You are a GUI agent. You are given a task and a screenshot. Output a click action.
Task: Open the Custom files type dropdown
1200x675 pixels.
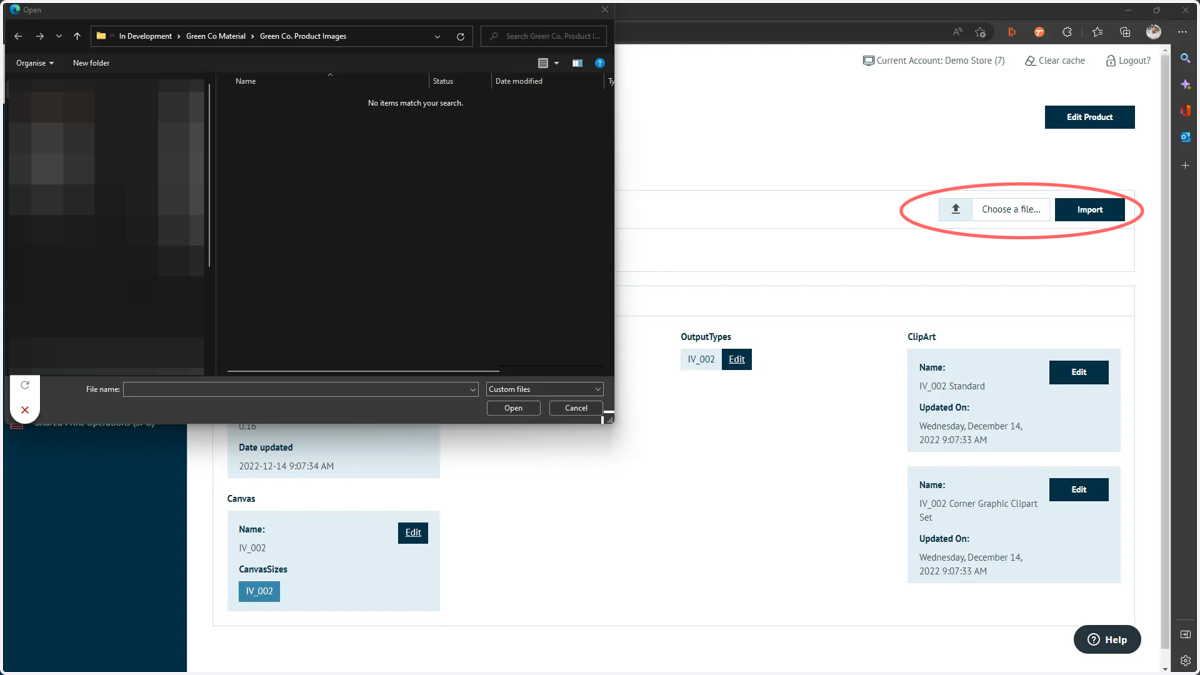coord(545,389)
